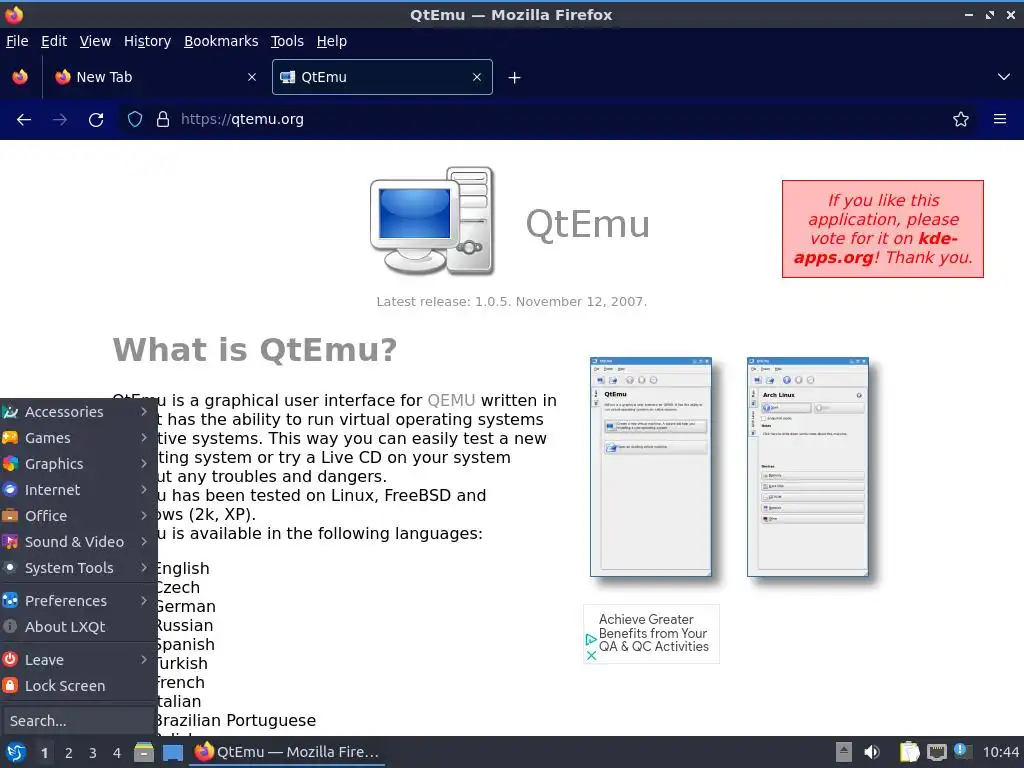Click the show desktop taskbar icon
1024x768 pixels.
pos(172,753)
